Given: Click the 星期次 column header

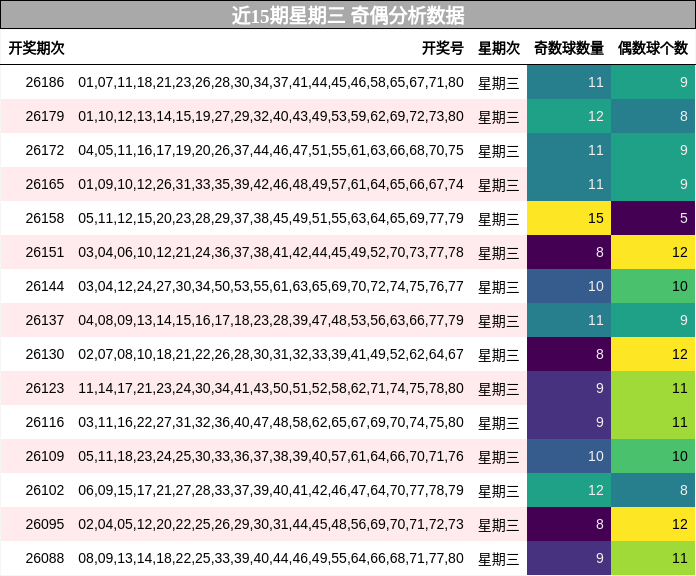Looking at the screenshot, I should coord(498,48).
